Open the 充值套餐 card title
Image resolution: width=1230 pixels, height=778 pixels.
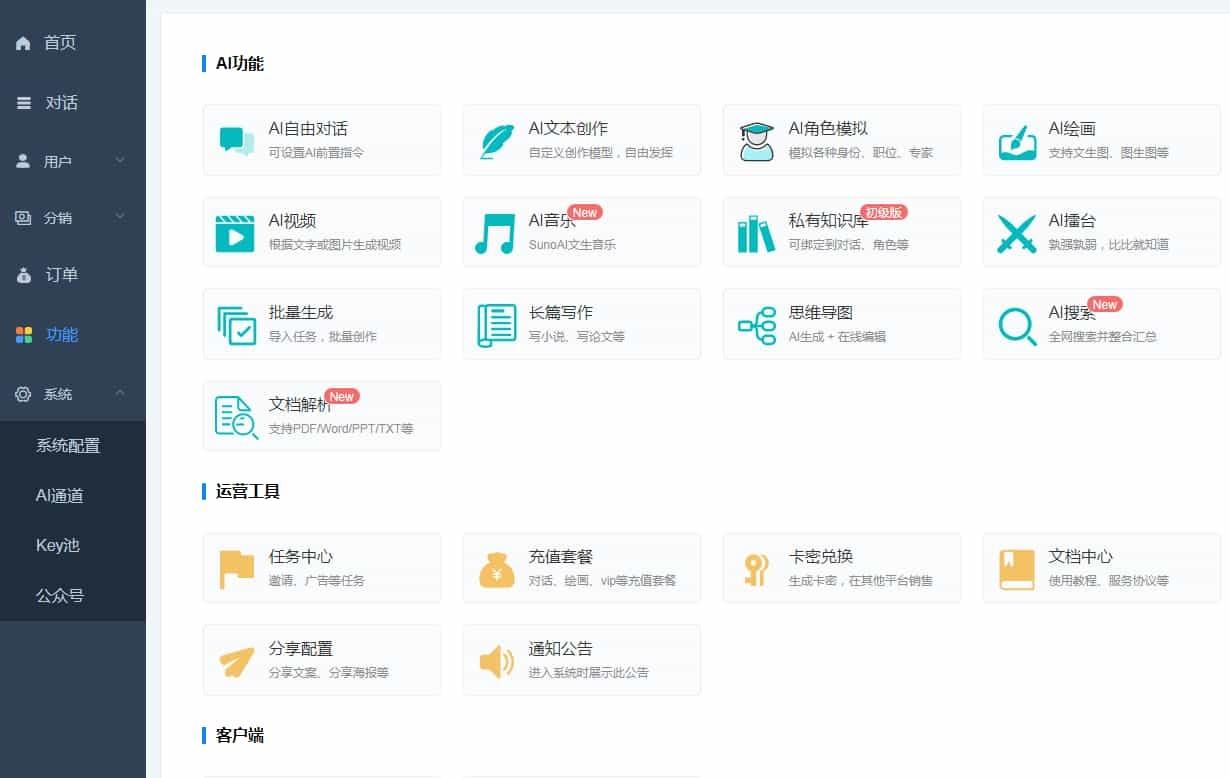[x=561, y=557]
